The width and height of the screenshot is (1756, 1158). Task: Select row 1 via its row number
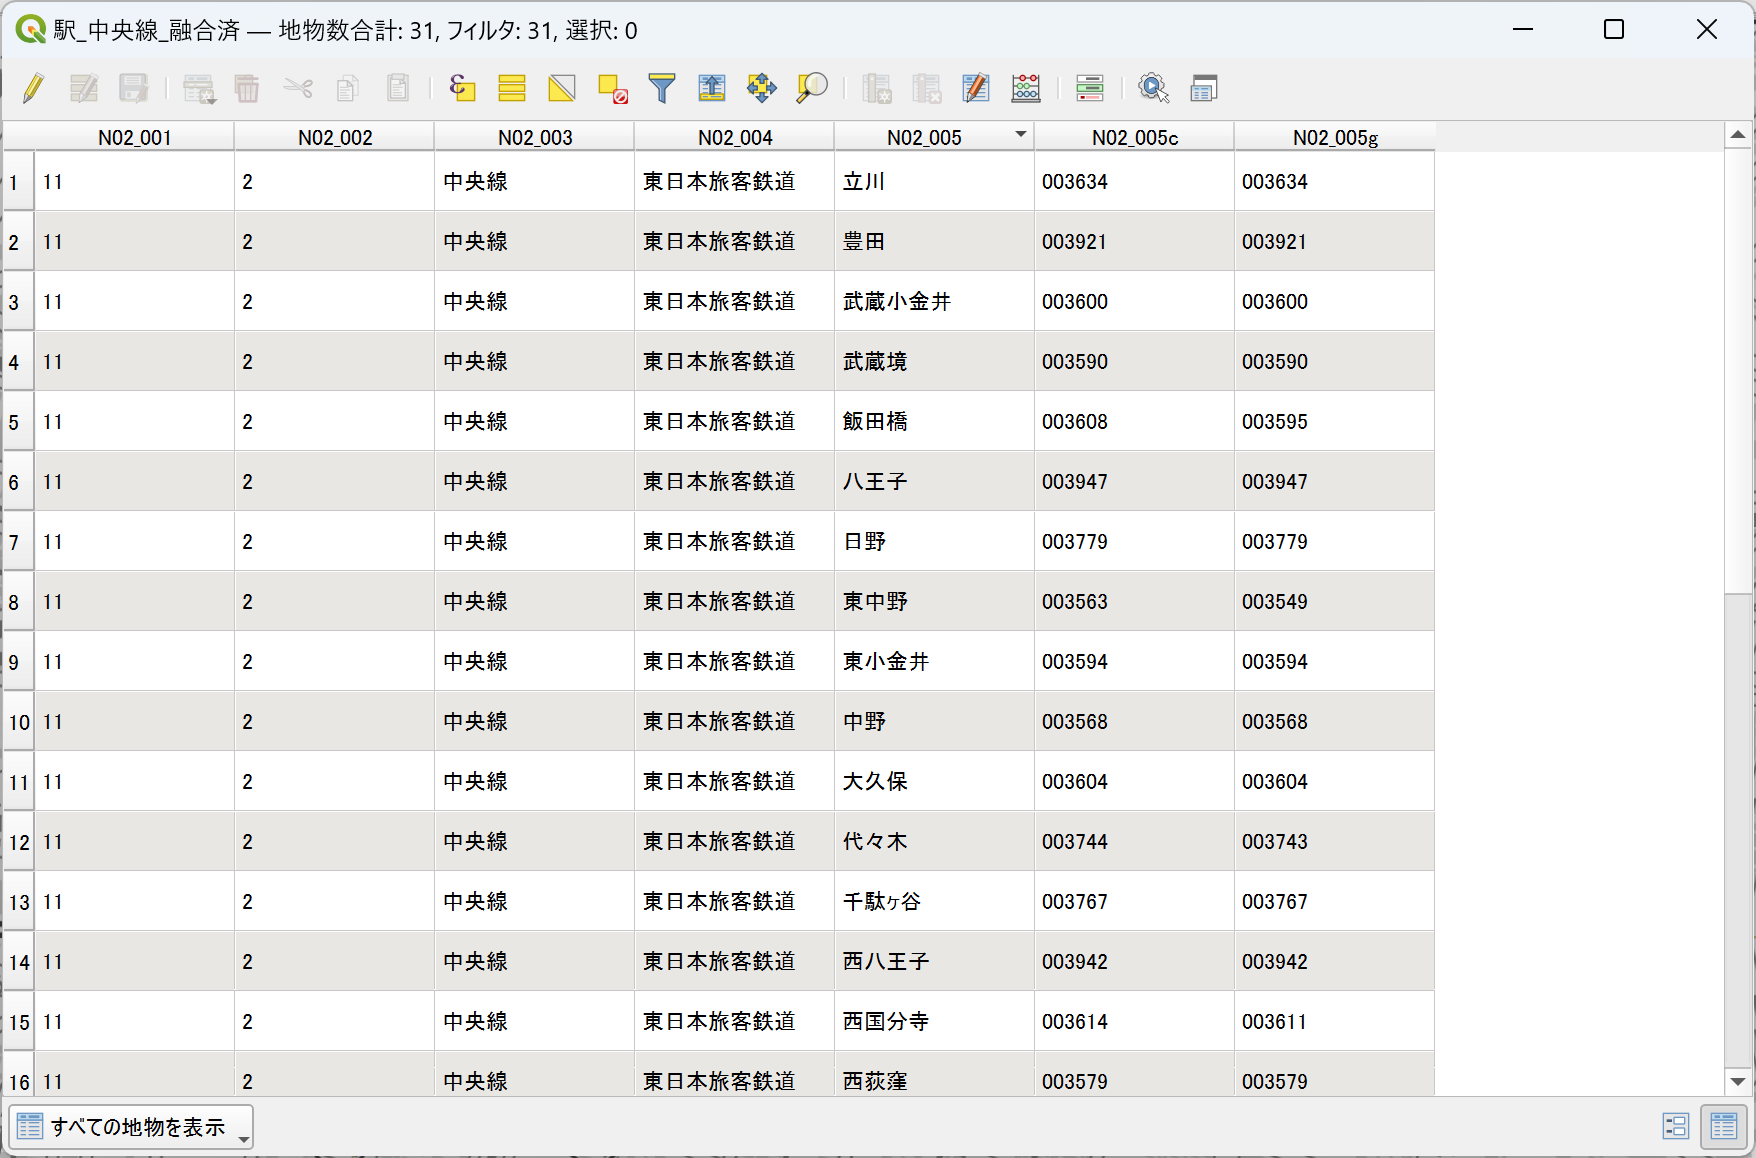(x=18, y=182)
